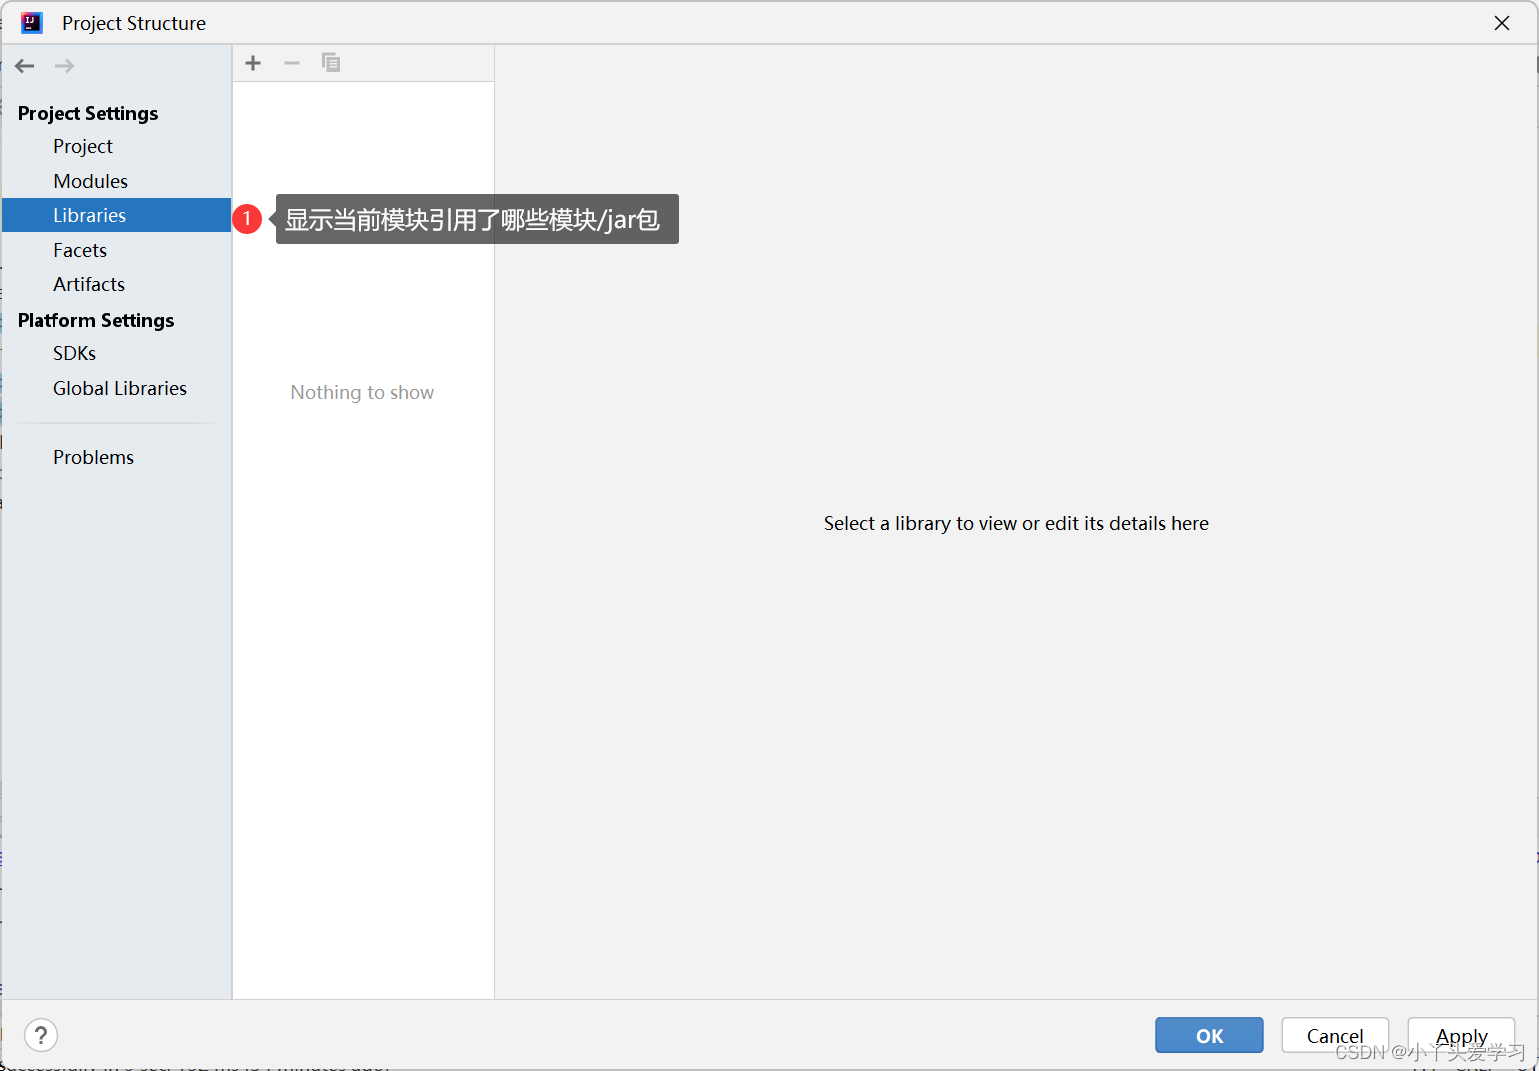The image size is (1539, 1071).
Task: Select the Libraries settings item
Action: [x=89, y=215]
